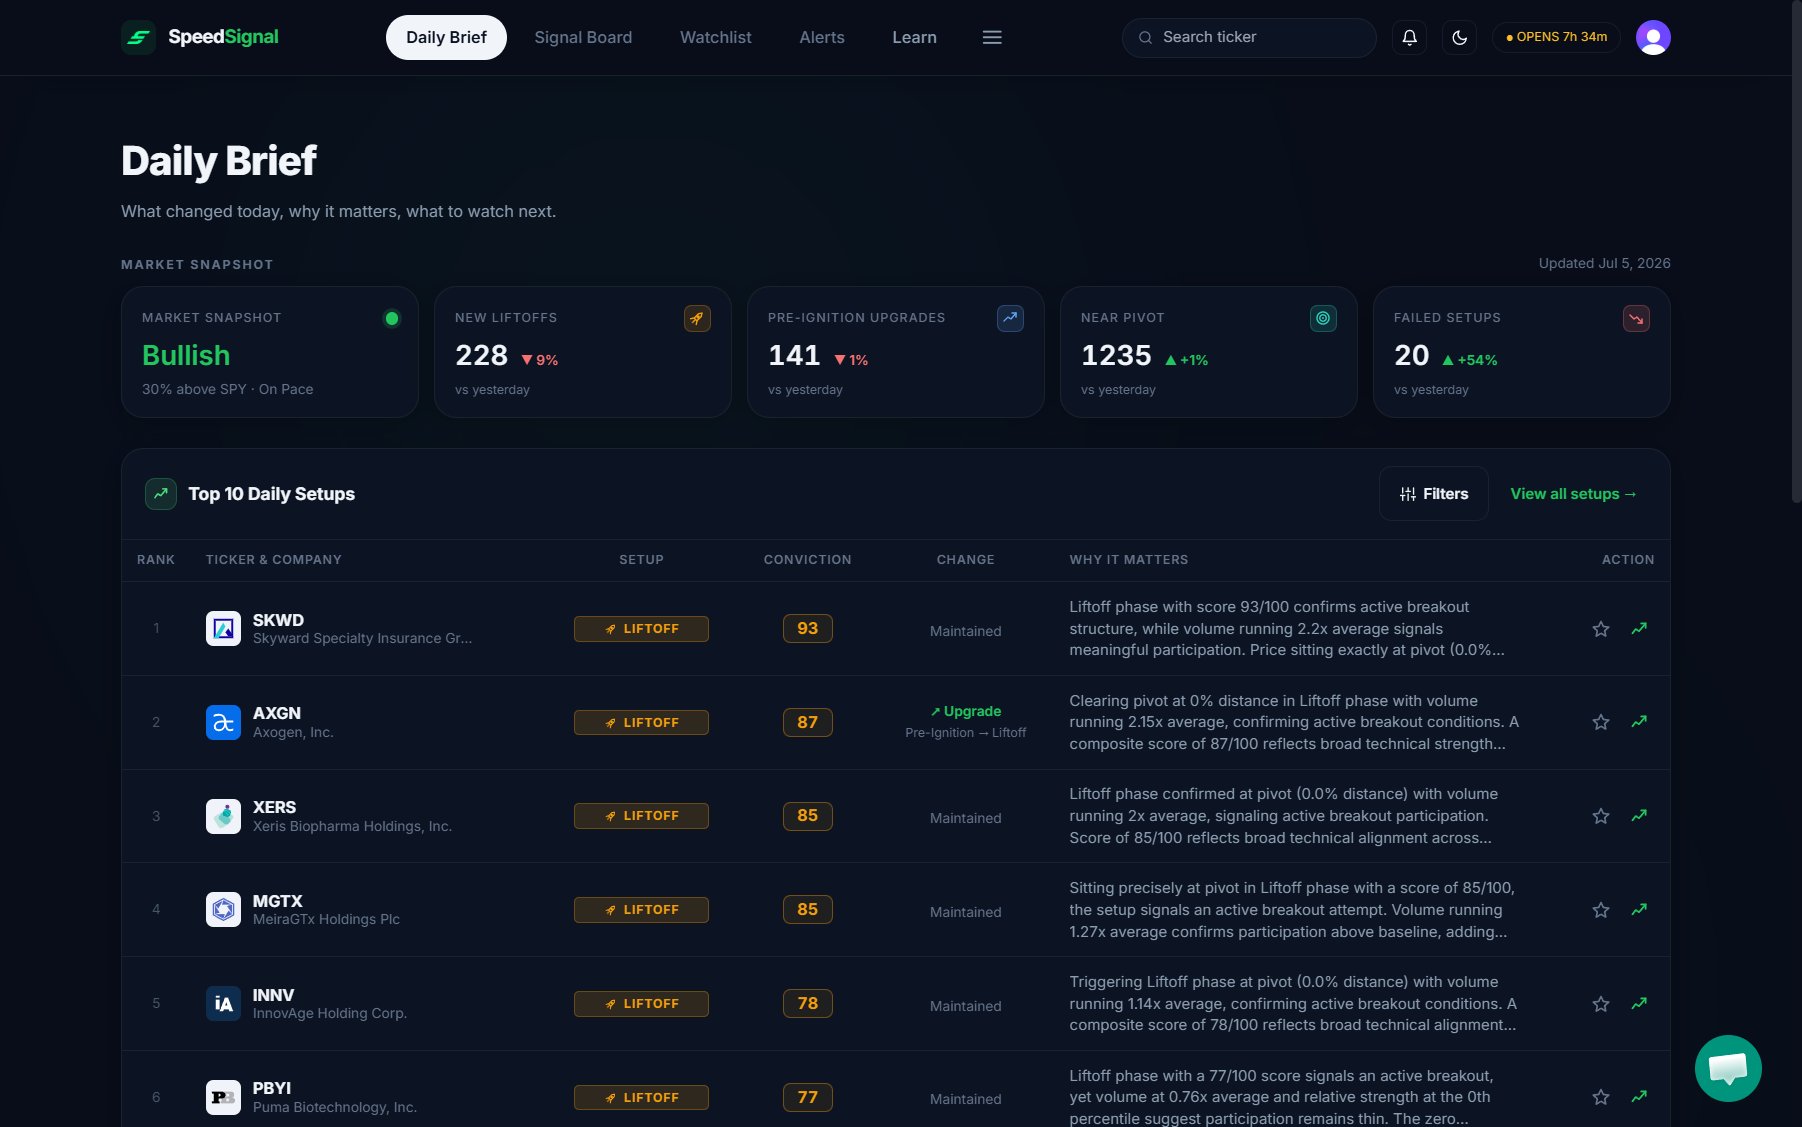This screenshot has height=1127, width=1802.
Task: Click conviction score 78
Action: coord(808,1004)
